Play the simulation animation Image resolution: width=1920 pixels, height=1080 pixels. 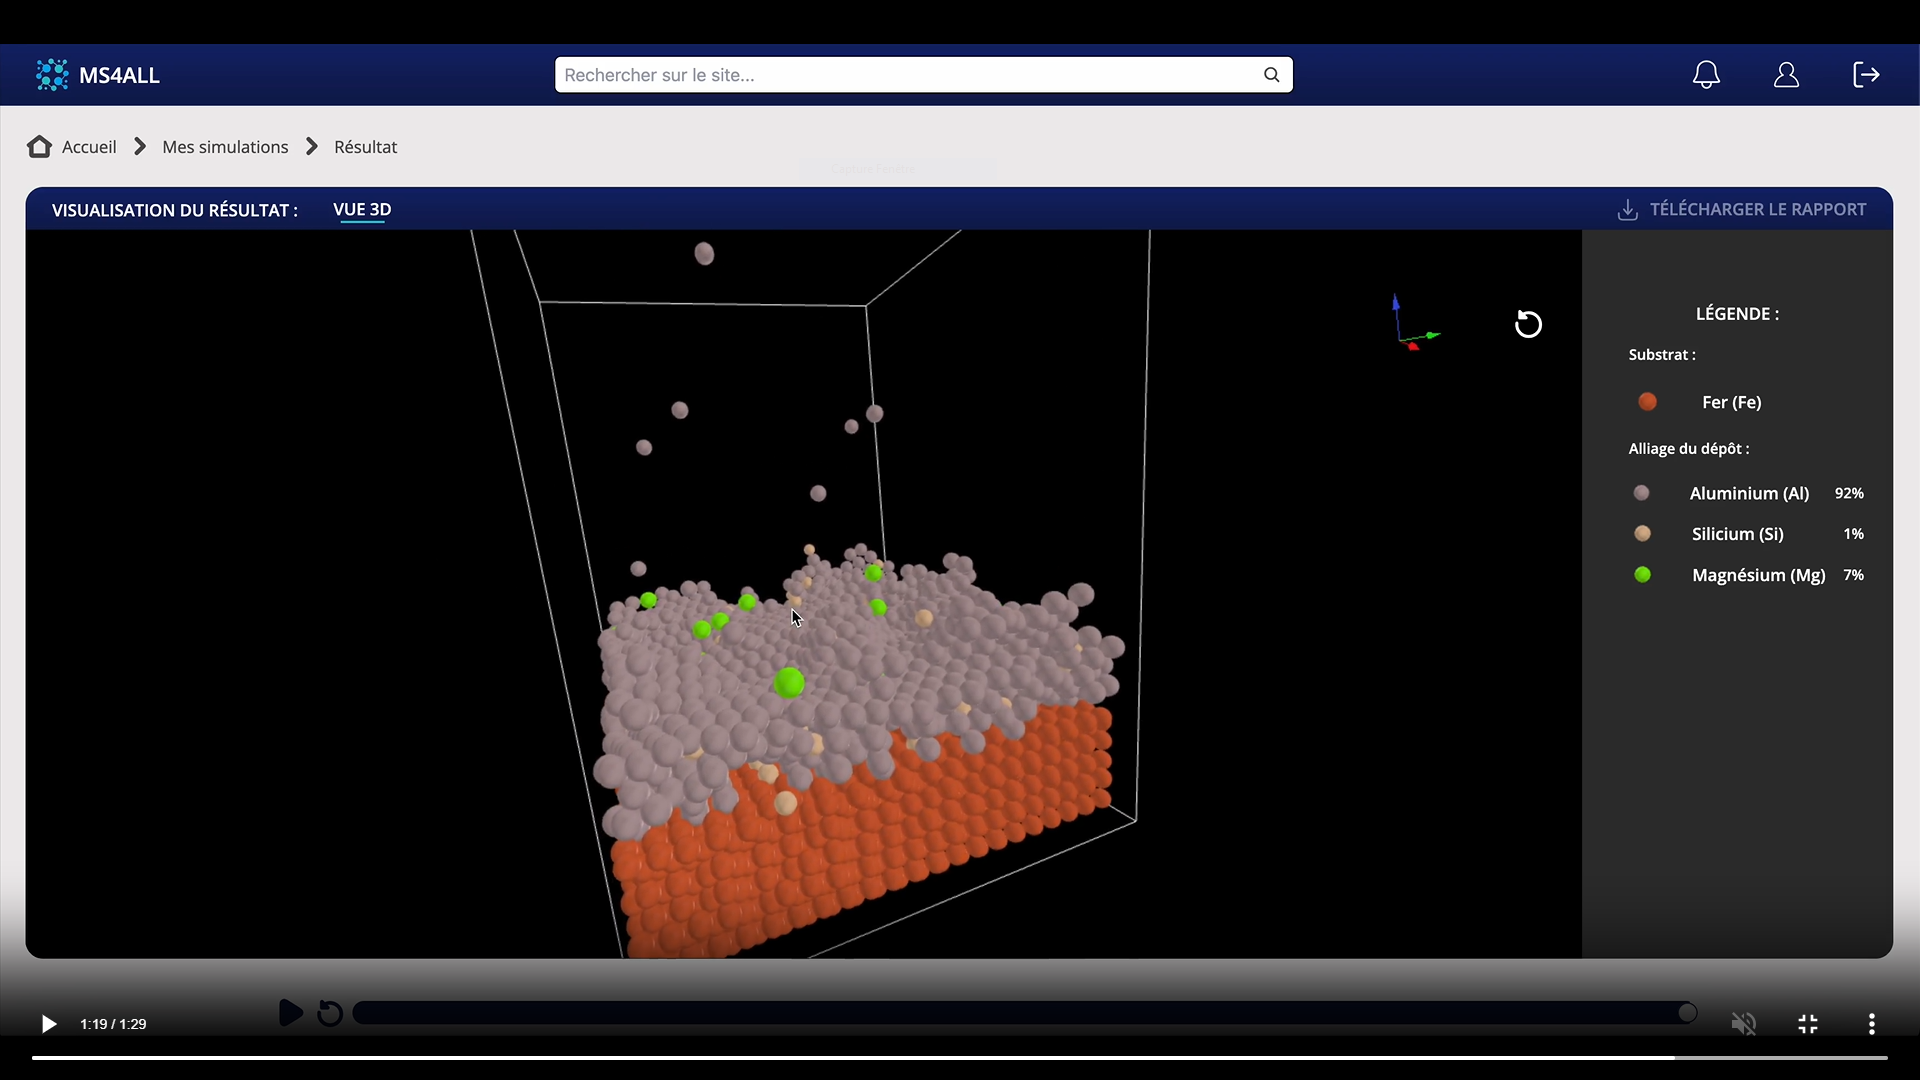coord(290,1013)
